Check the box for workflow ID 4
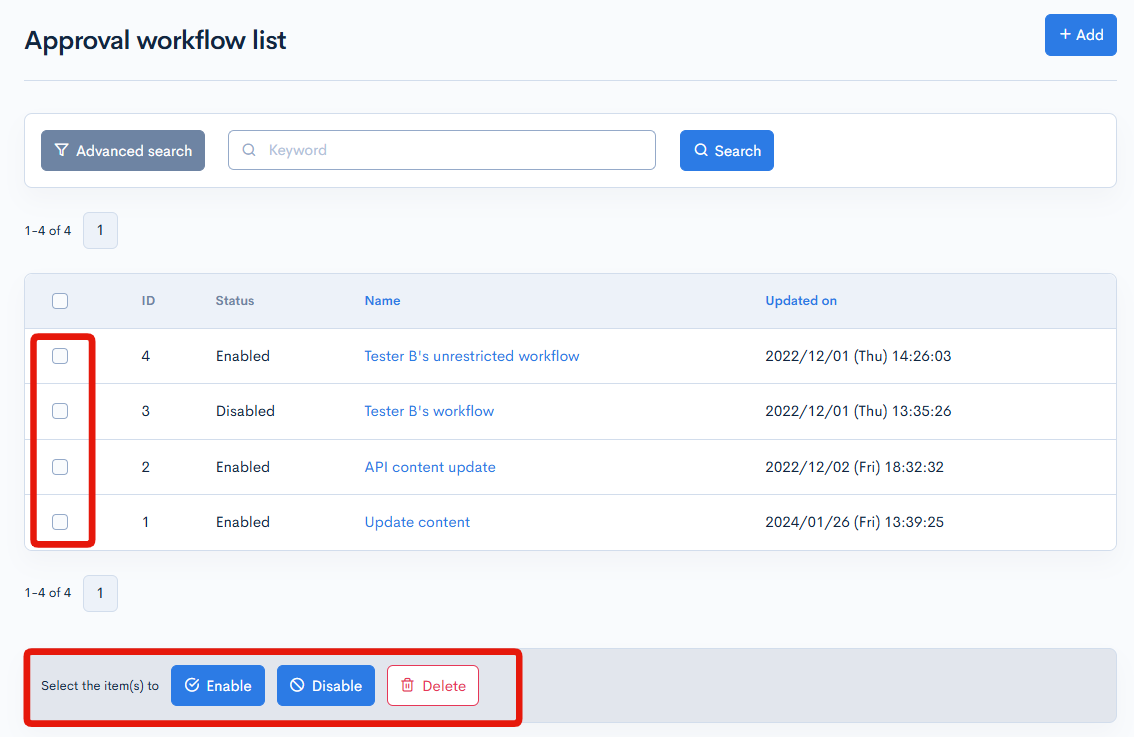Image resolution: width=1134 pixels, height=737 pixels. (60, 356)
